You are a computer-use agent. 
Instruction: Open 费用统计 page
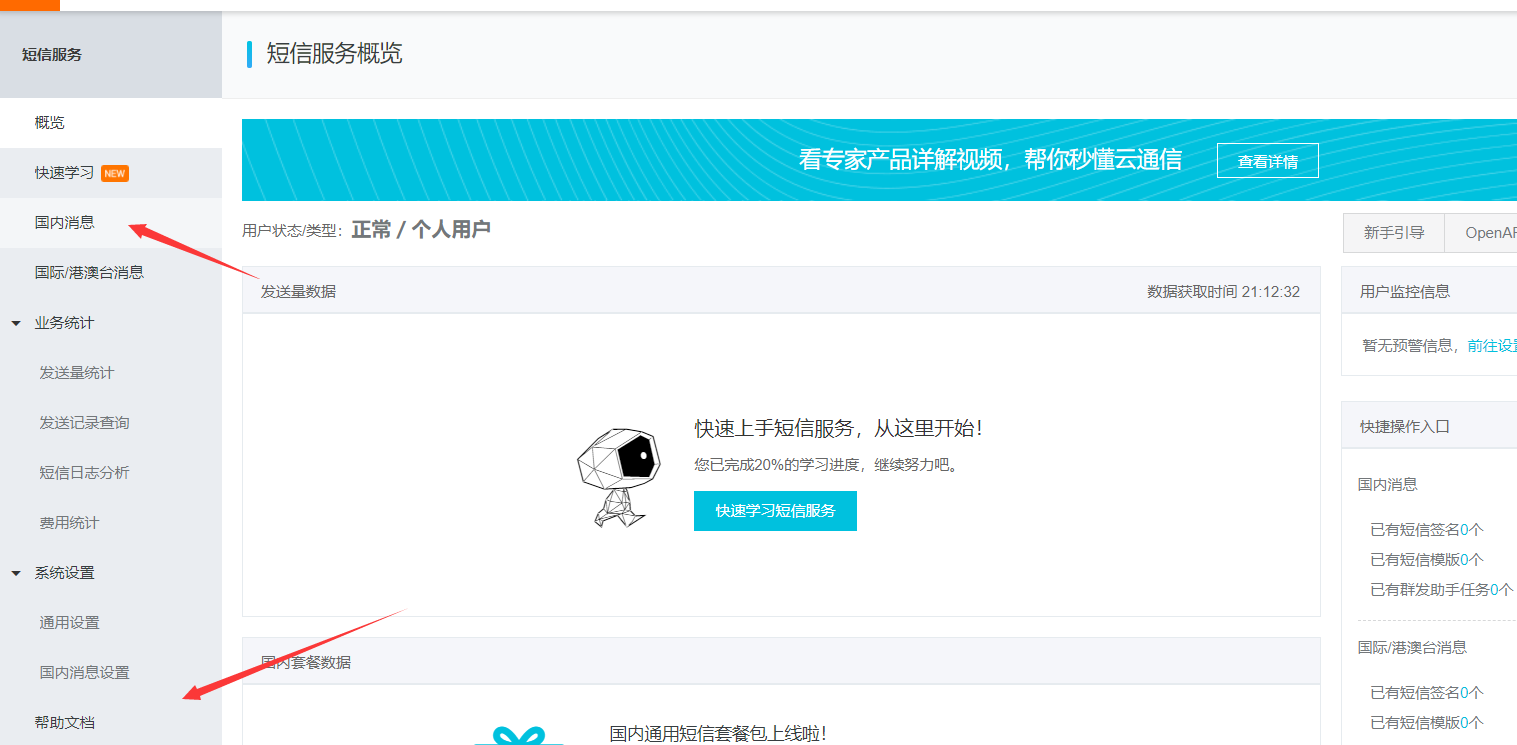tap(70, 523)
